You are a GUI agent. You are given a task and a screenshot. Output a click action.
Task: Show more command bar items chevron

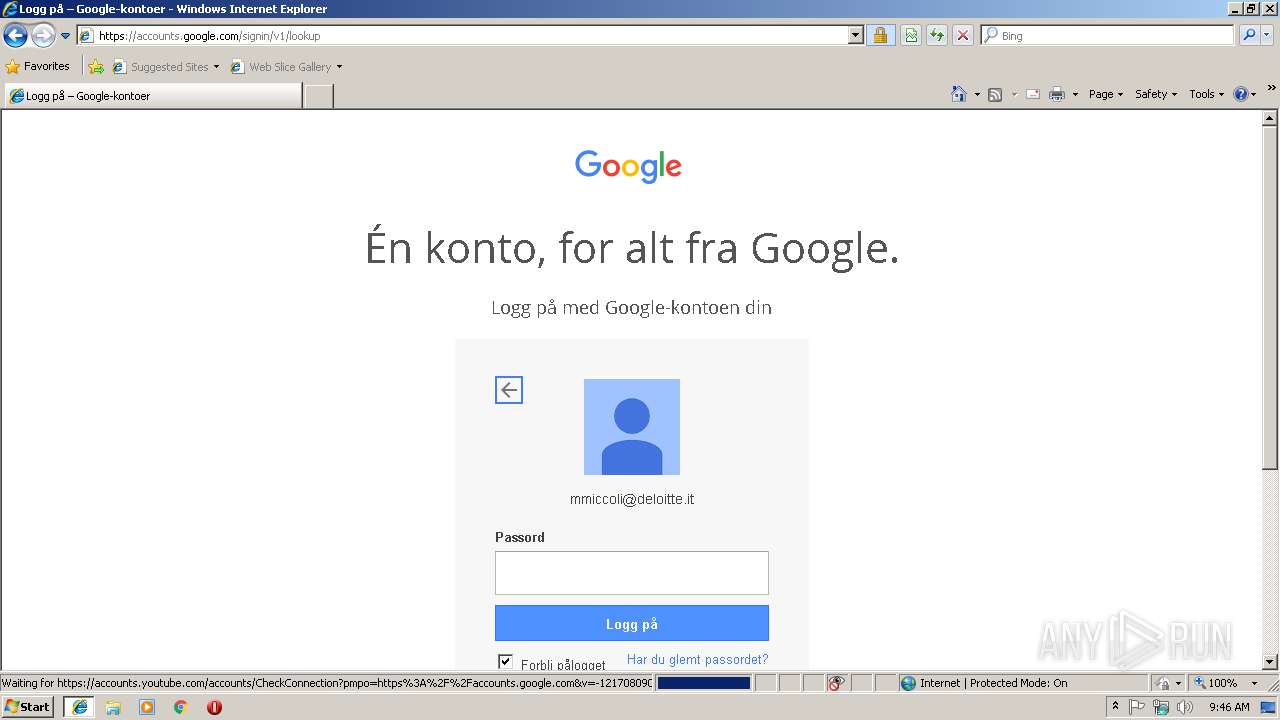1271,89
